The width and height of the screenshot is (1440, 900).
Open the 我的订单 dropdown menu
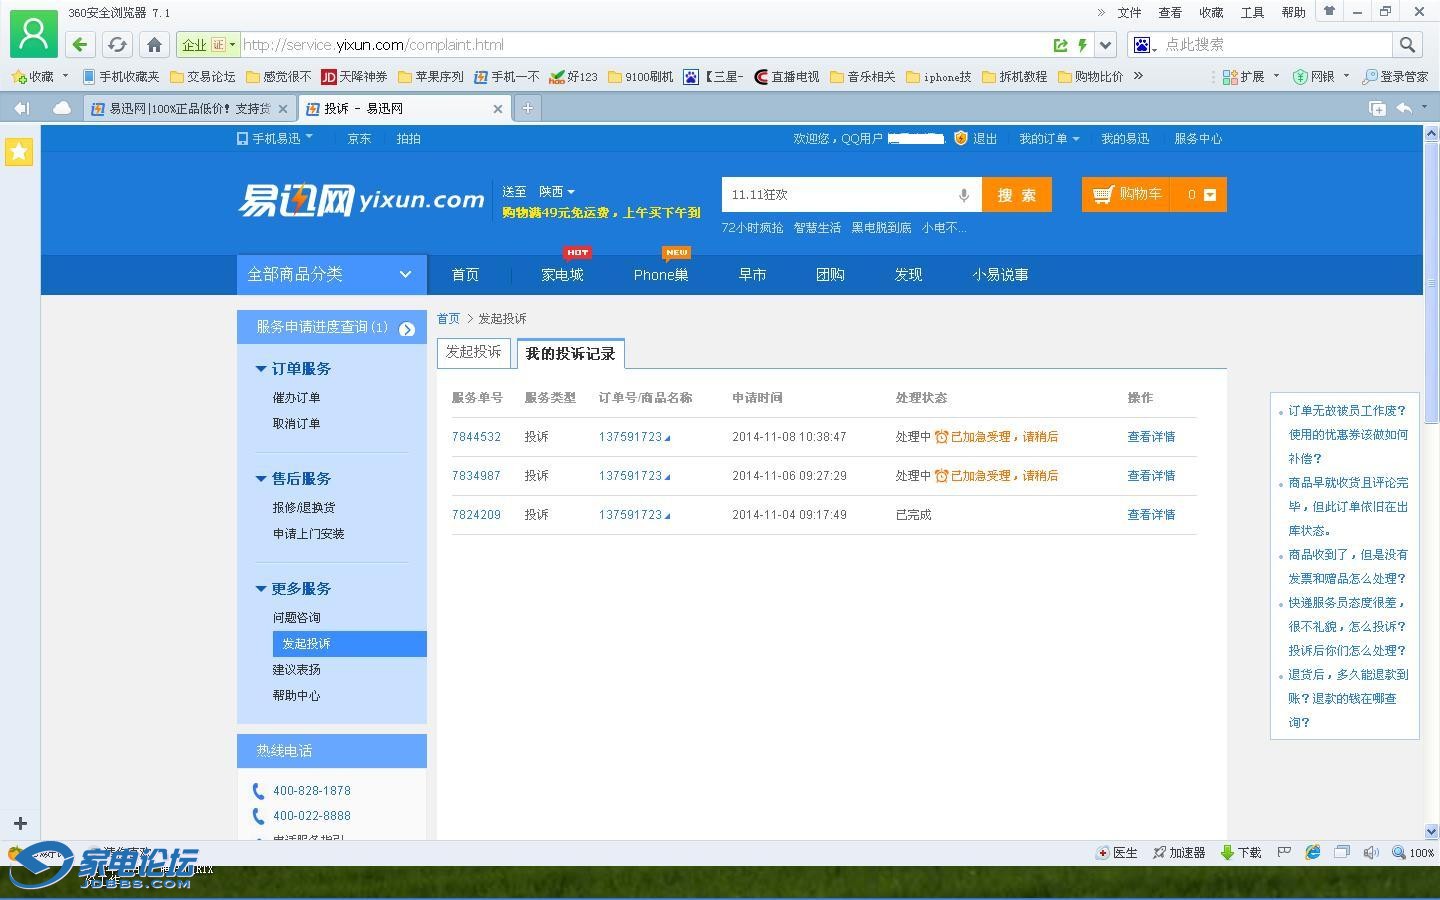(x=1048, y=139)
